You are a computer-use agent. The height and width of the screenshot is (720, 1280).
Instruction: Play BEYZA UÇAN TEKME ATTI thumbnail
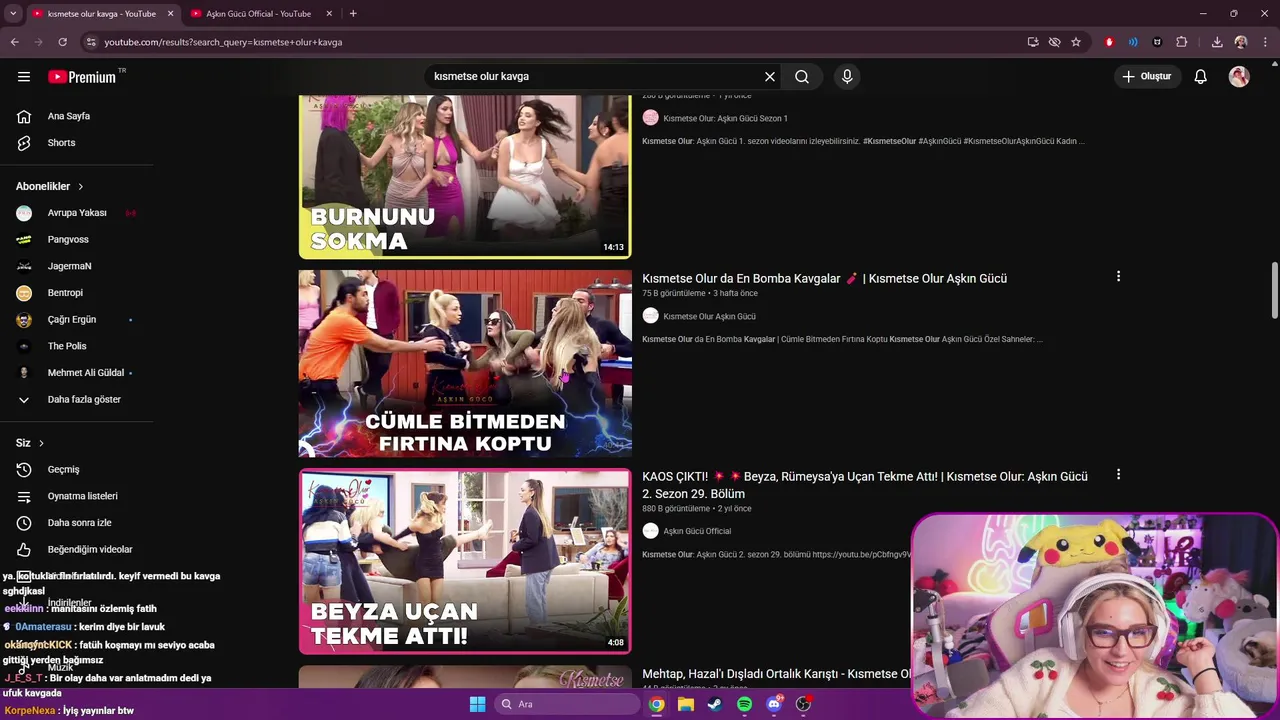coord(465,561)
